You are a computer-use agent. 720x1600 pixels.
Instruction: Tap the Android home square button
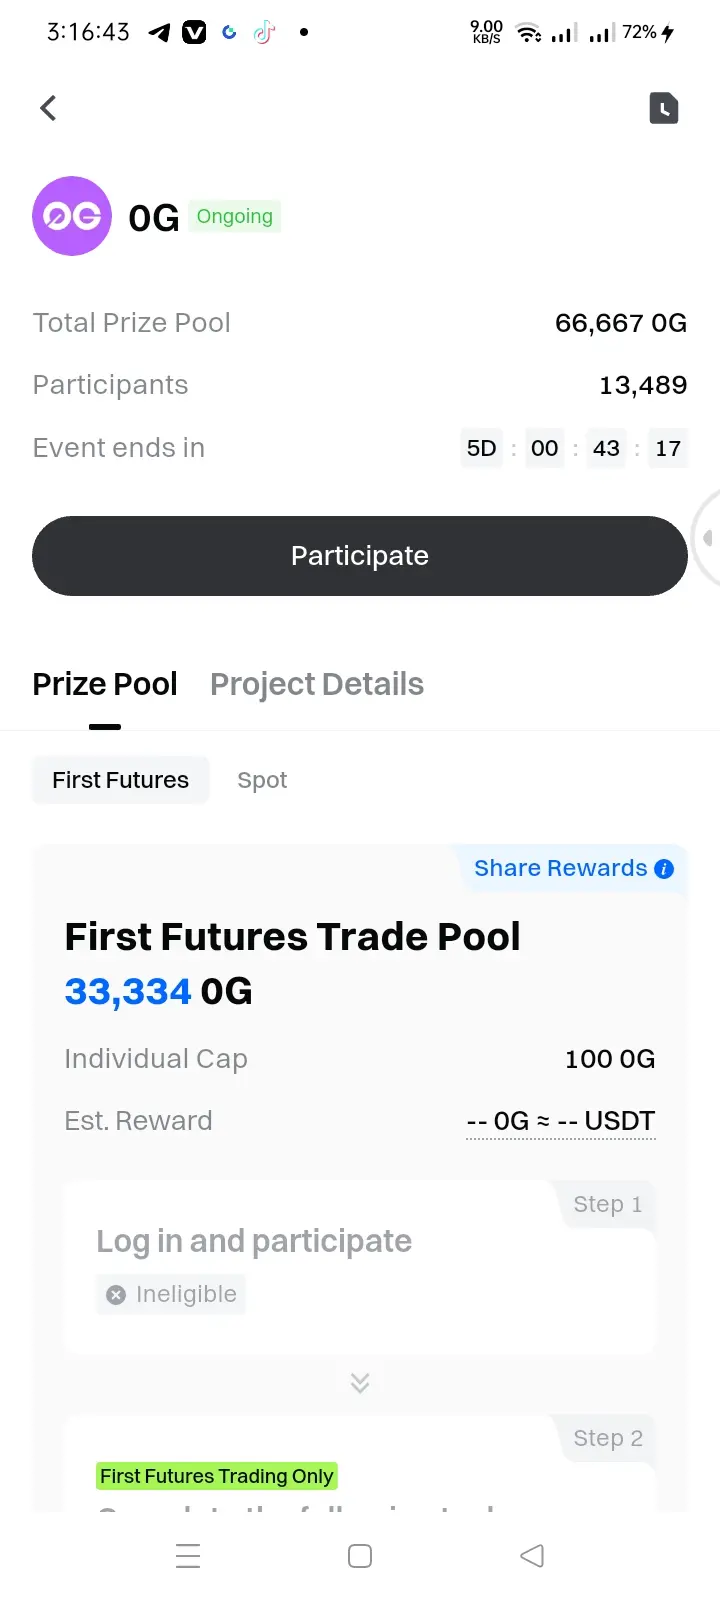pyautogui.click(x=360, y=1556)
